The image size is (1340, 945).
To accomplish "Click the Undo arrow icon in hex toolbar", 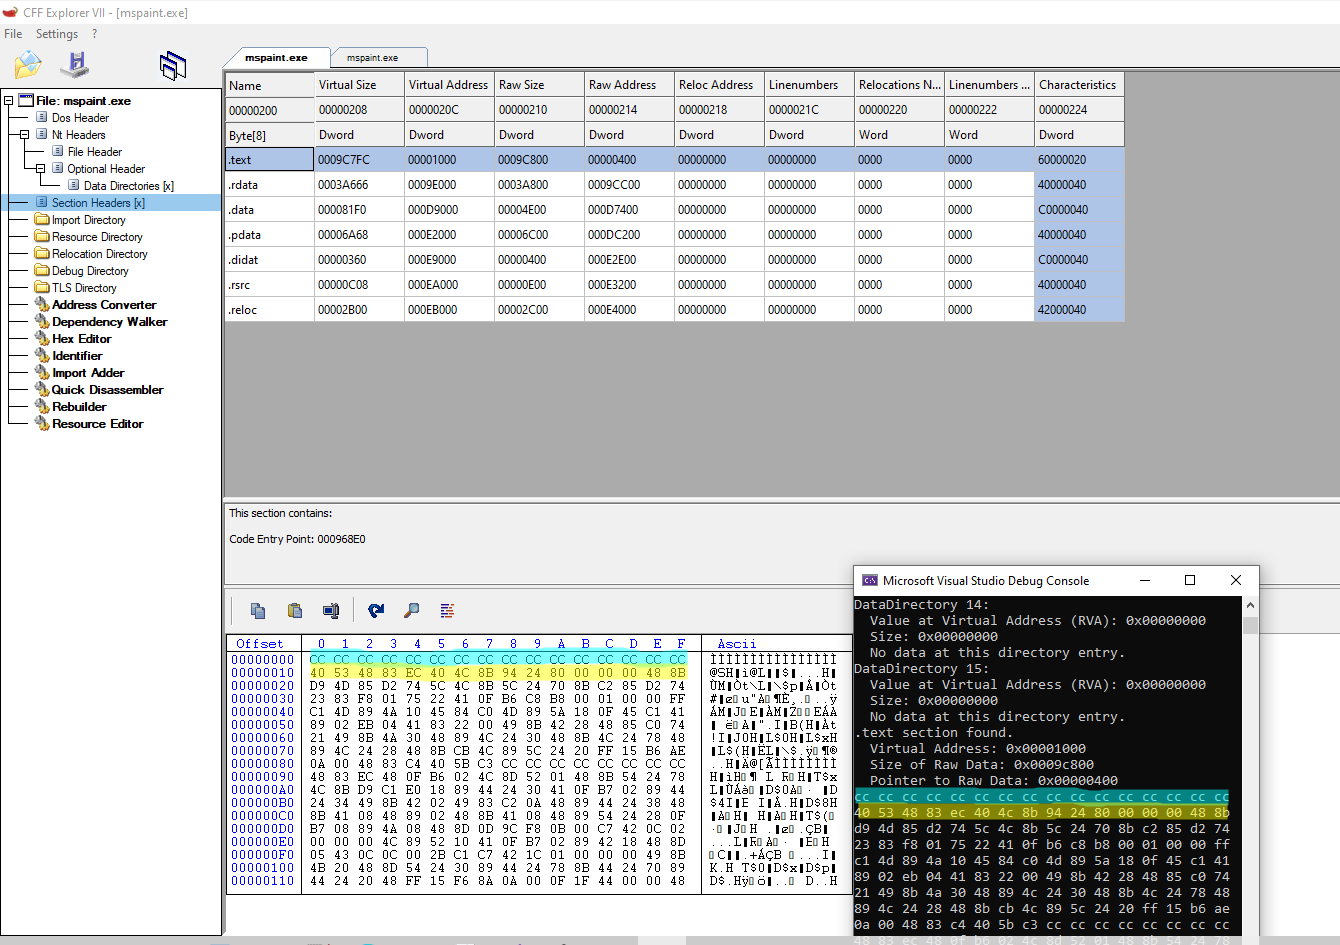I will point(376,610).
